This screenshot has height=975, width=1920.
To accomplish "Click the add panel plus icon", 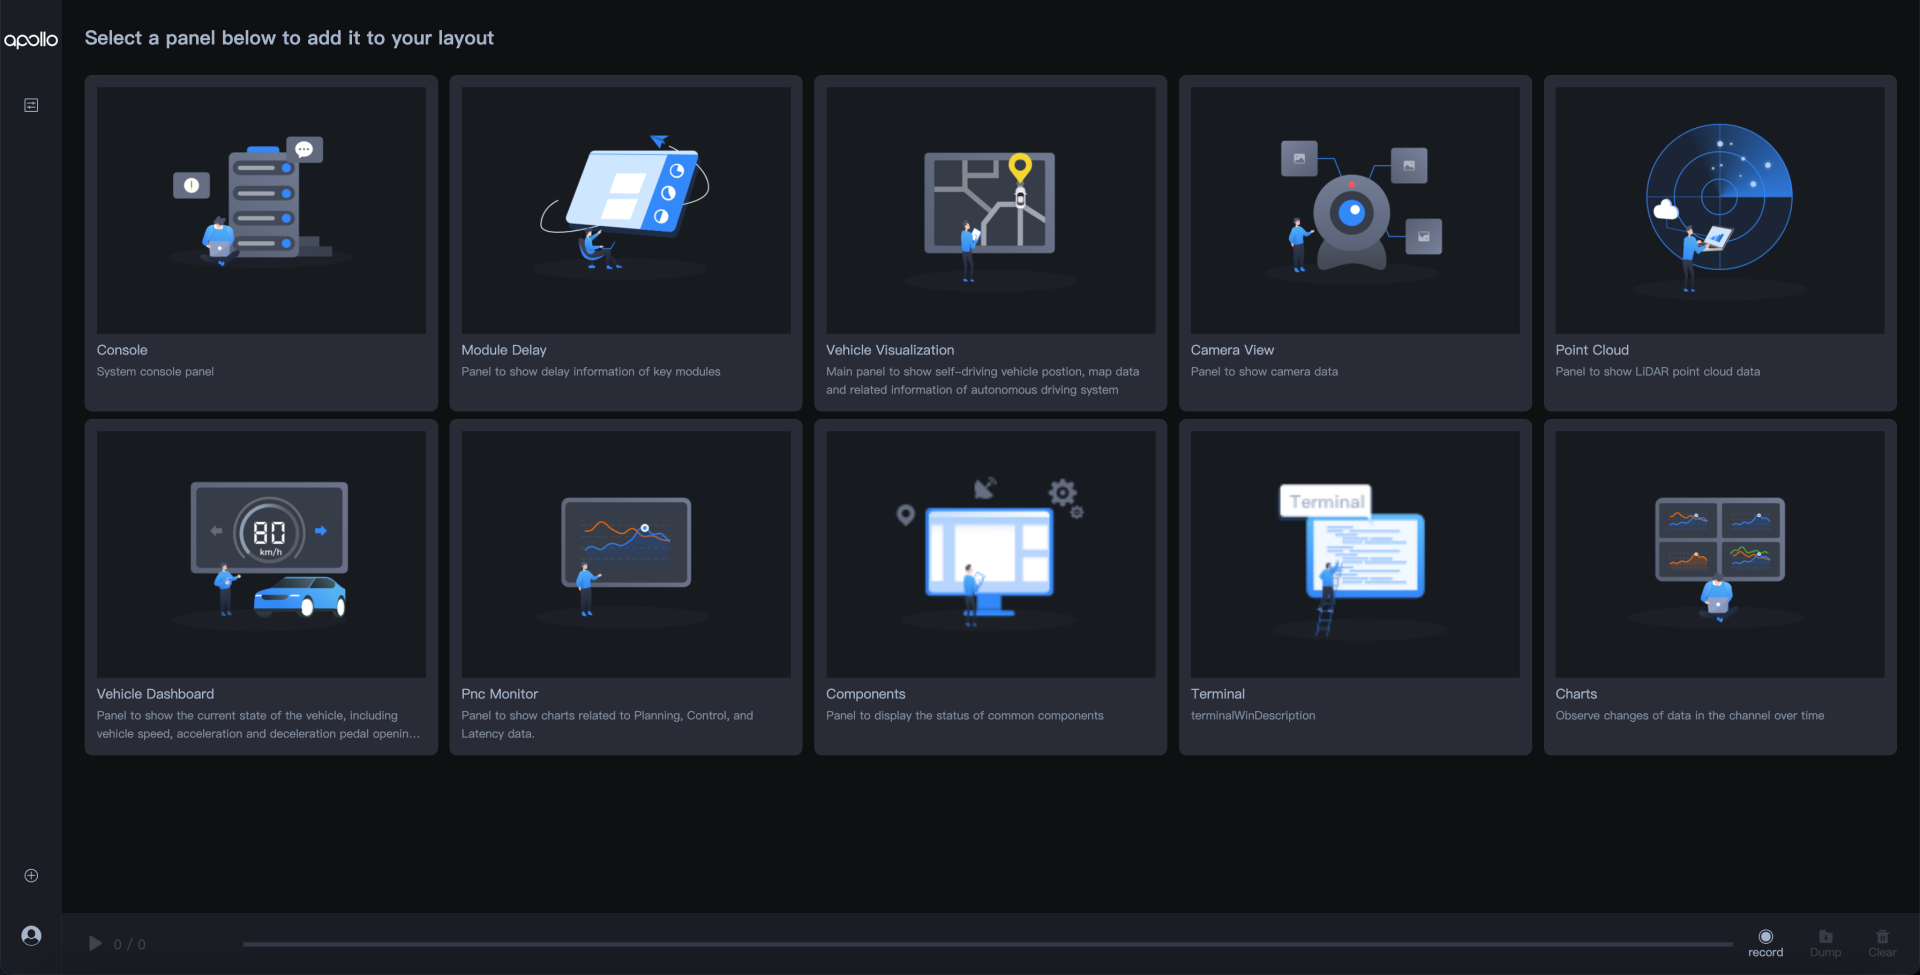I will (31, 875).
